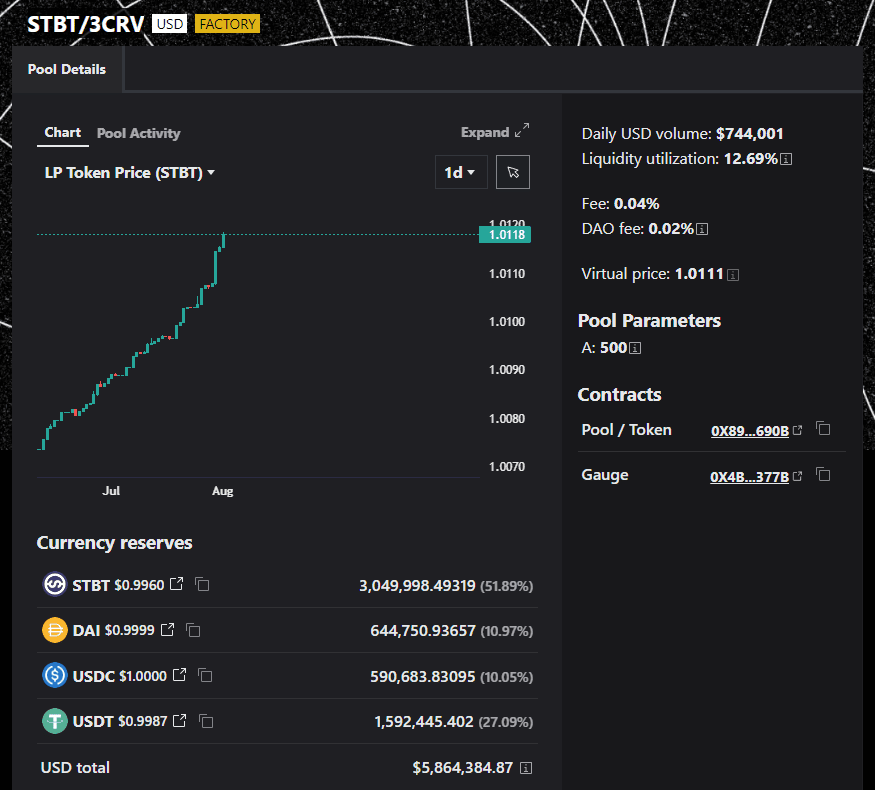Click the A parameter value 500
The height and width of the screenshot is (790, 875).
(613, 348)
